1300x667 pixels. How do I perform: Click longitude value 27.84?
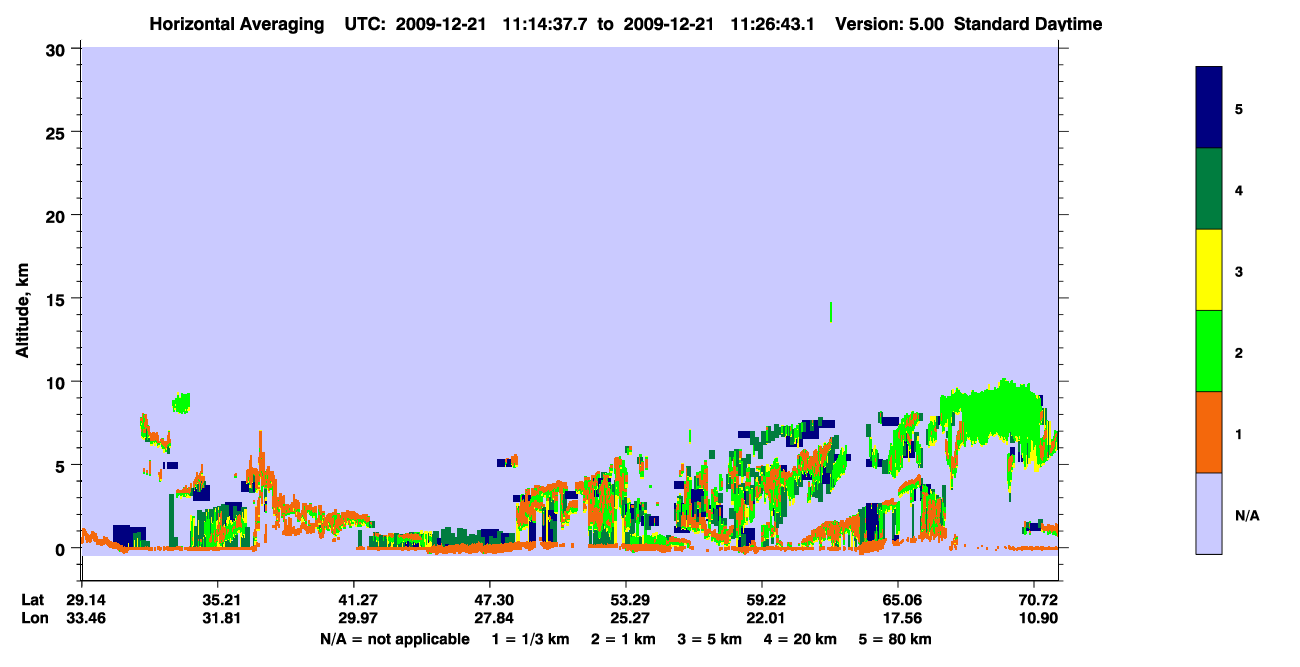pos(490,618)
